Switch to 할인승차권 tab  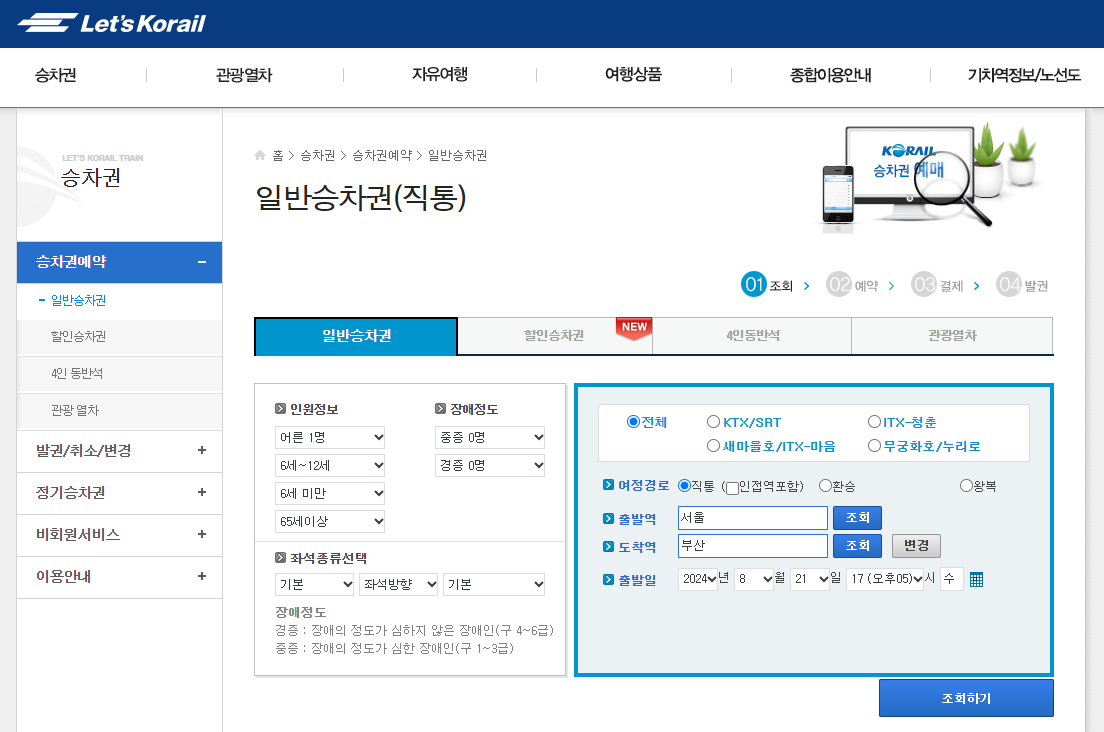coord(555,336)
